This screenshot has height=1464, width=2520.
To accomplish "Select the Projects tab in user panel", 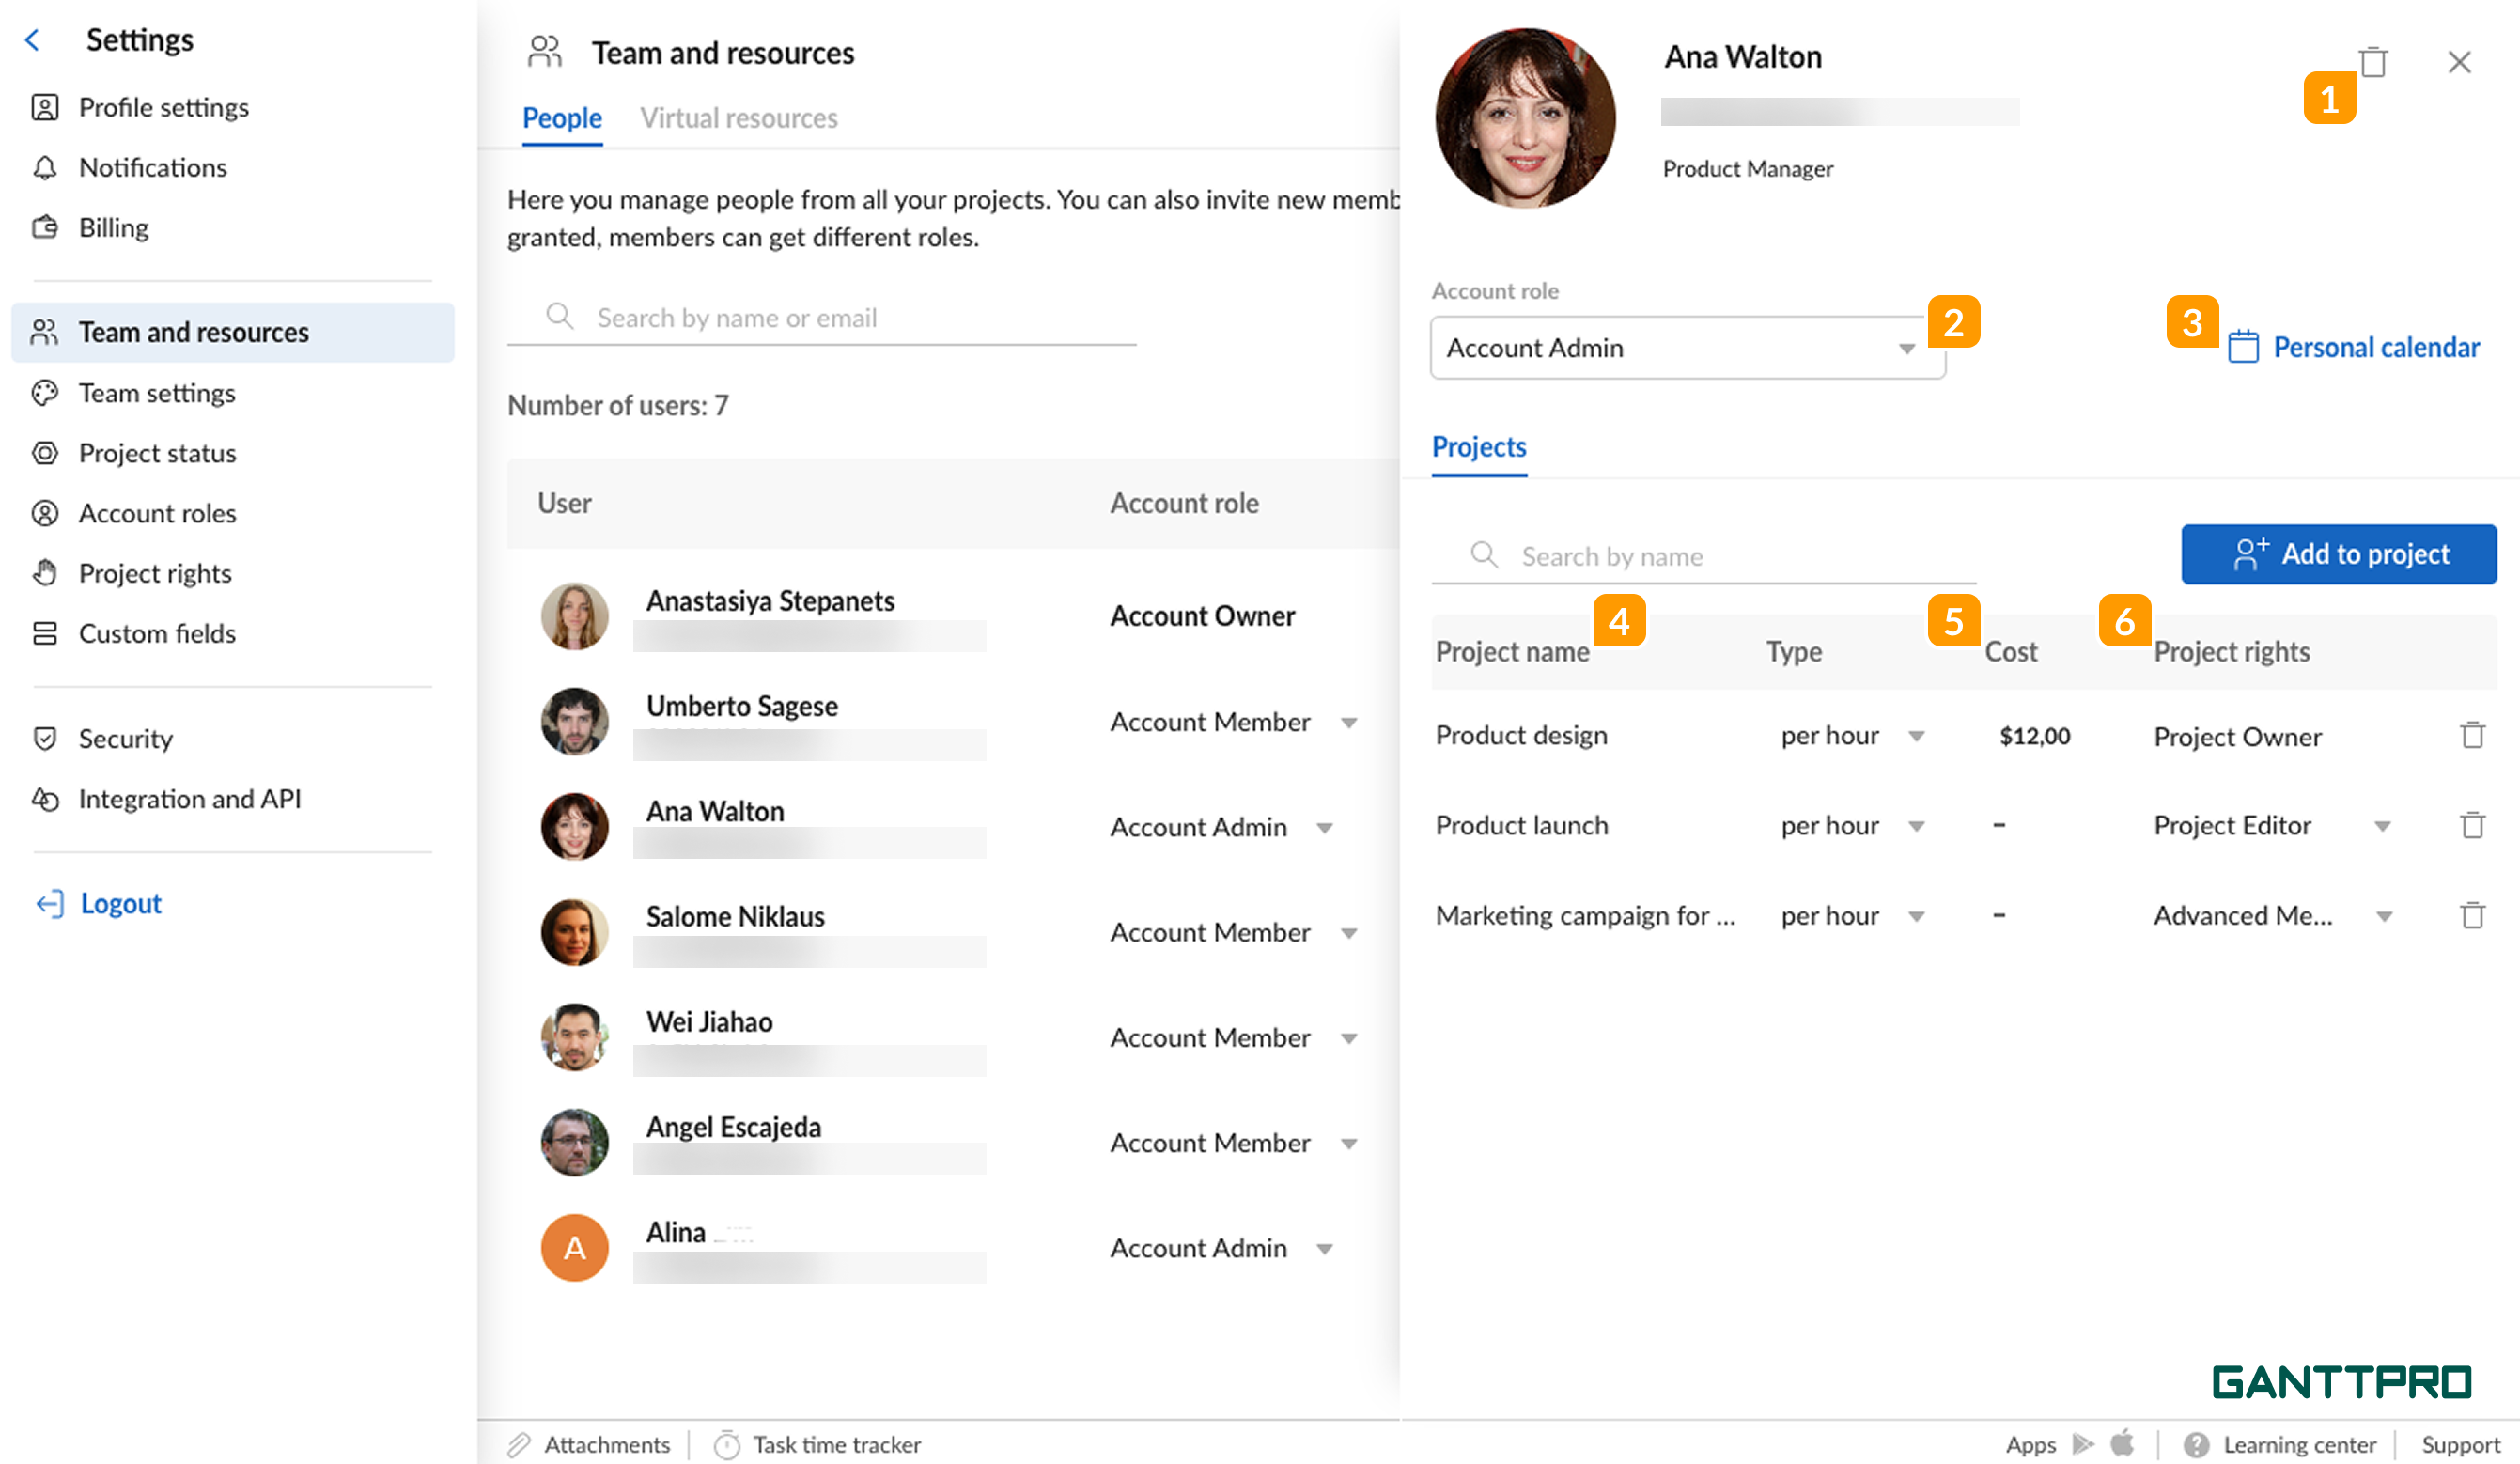I will [x=1479, y=447].
